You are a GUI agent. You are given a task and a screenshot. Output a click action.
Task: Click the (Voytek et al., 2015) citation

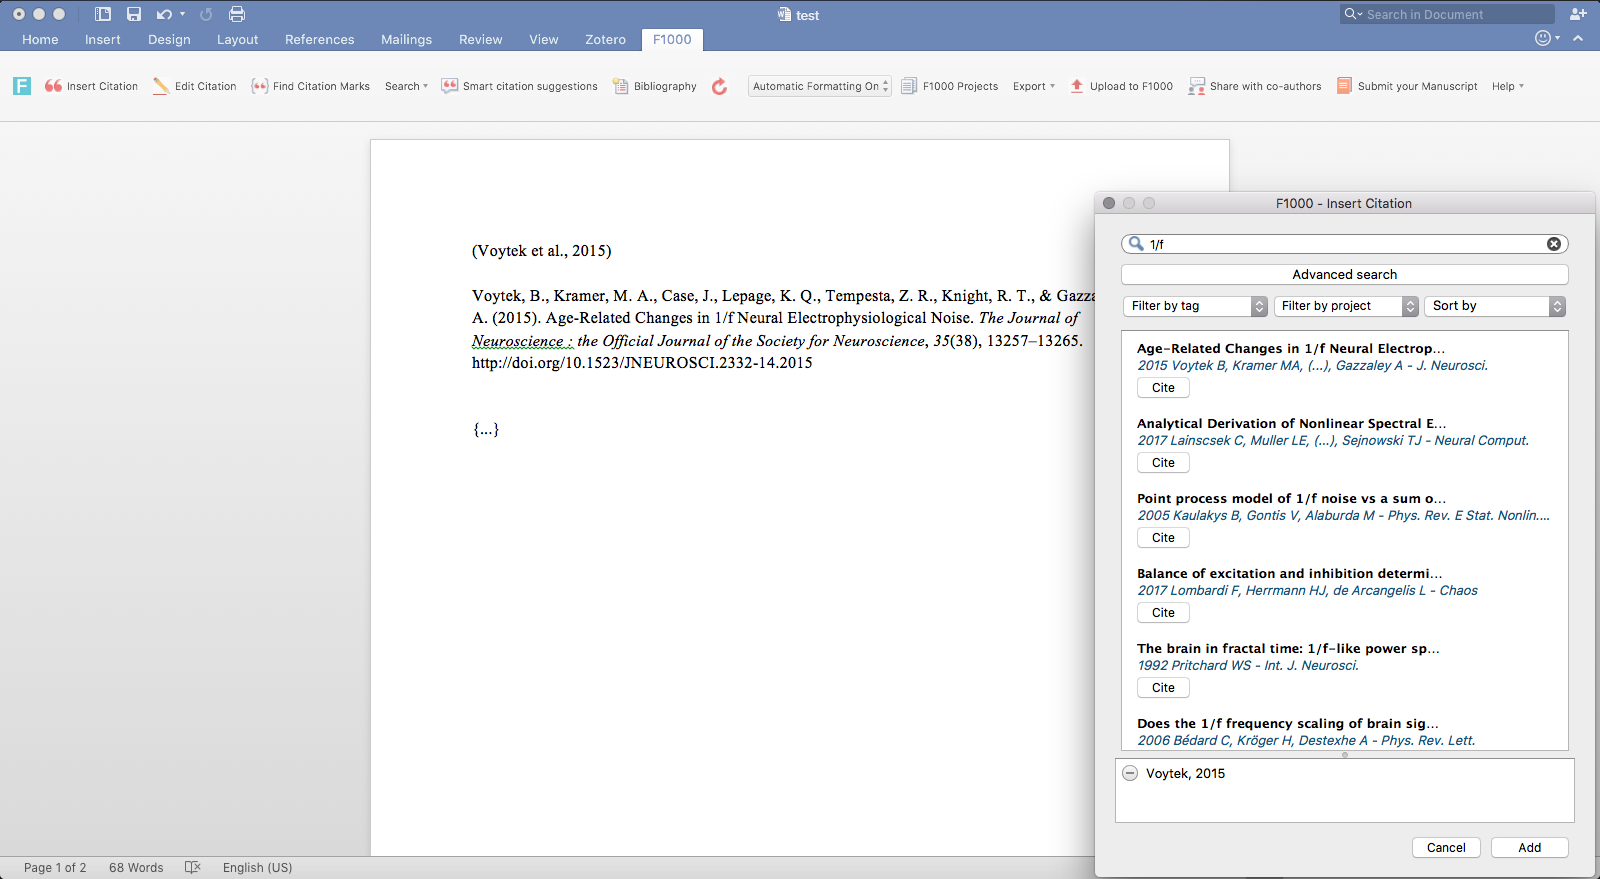tap(541, 251)
